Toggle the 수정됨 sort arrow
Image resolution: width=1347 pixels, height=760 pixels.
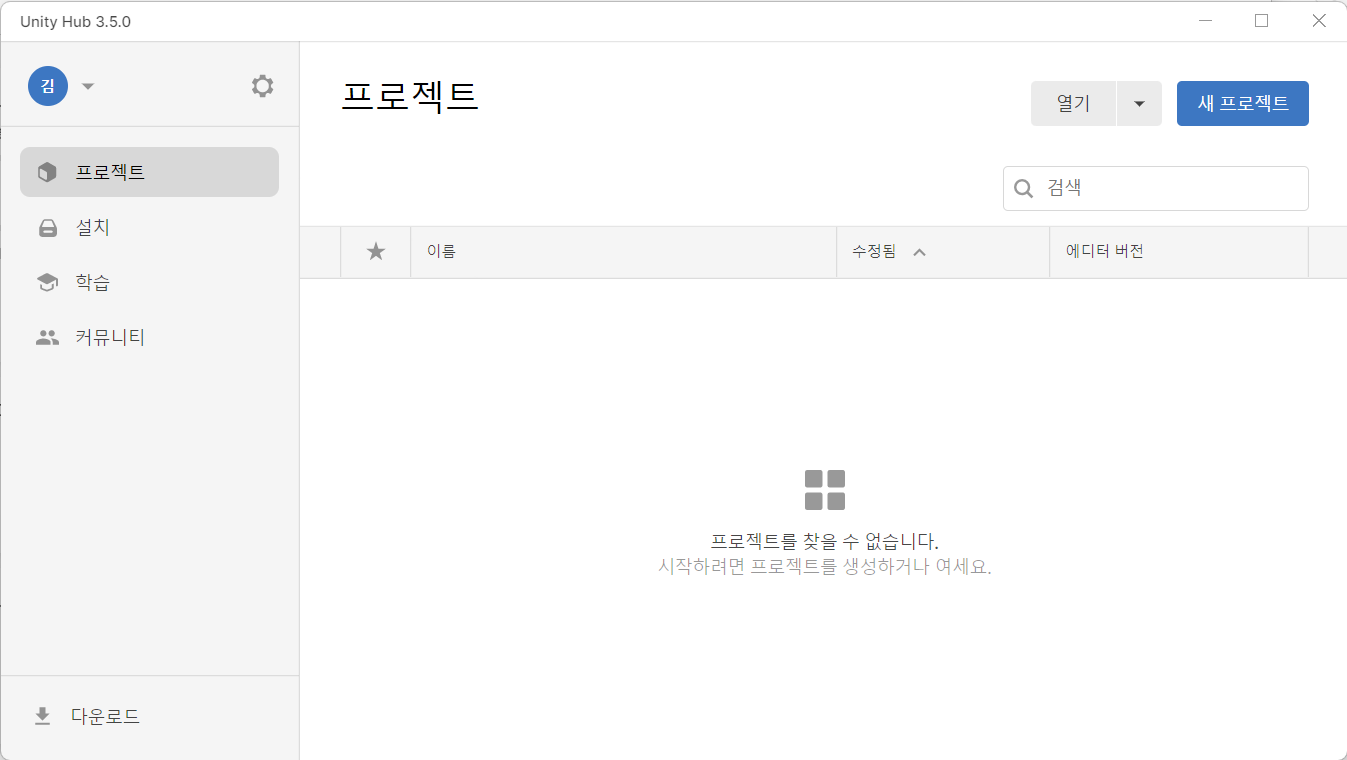920,252
